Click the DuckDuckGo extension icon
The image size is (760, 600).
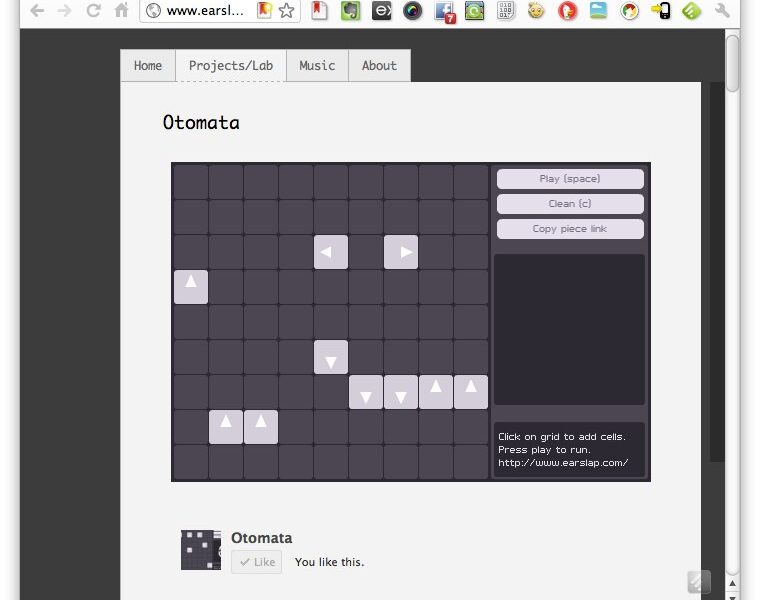click(567, 11)
